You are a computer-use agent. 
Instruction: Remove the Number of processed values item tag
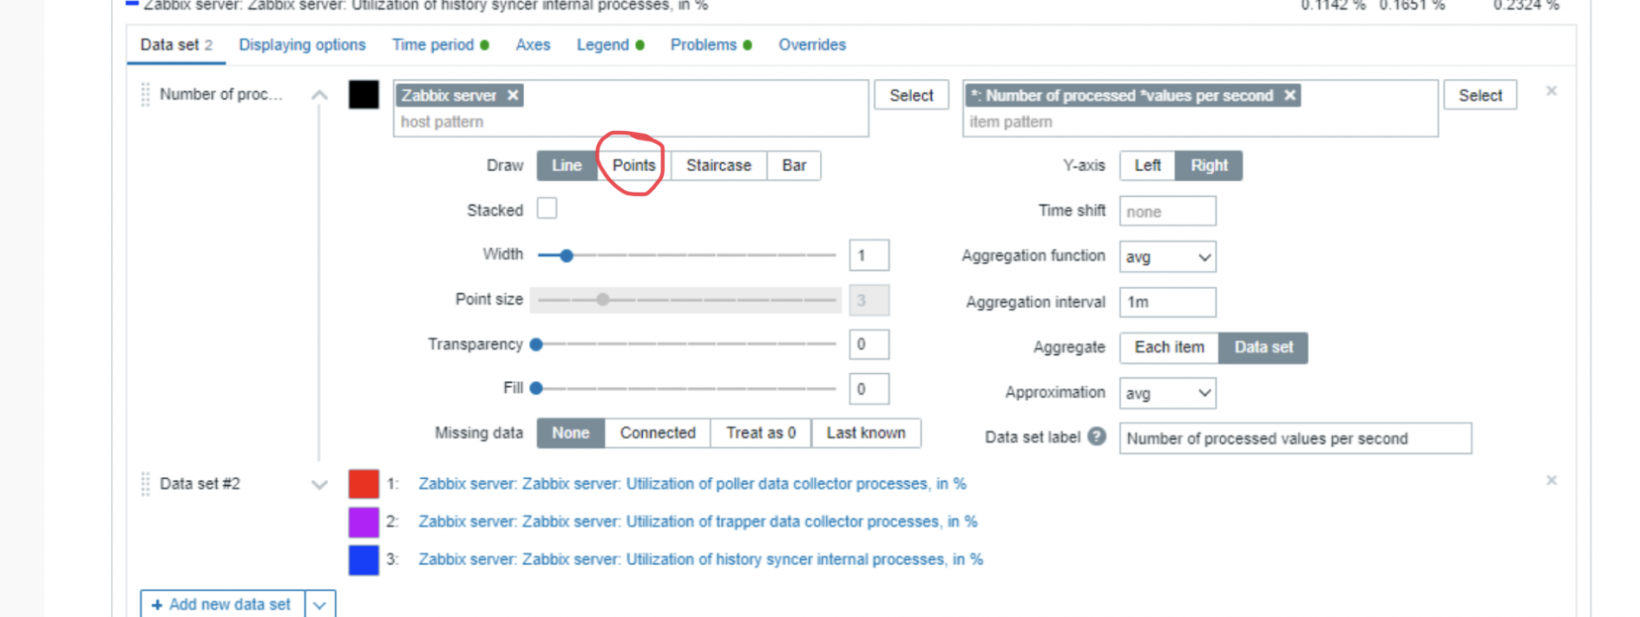[x=1290, y=95]
